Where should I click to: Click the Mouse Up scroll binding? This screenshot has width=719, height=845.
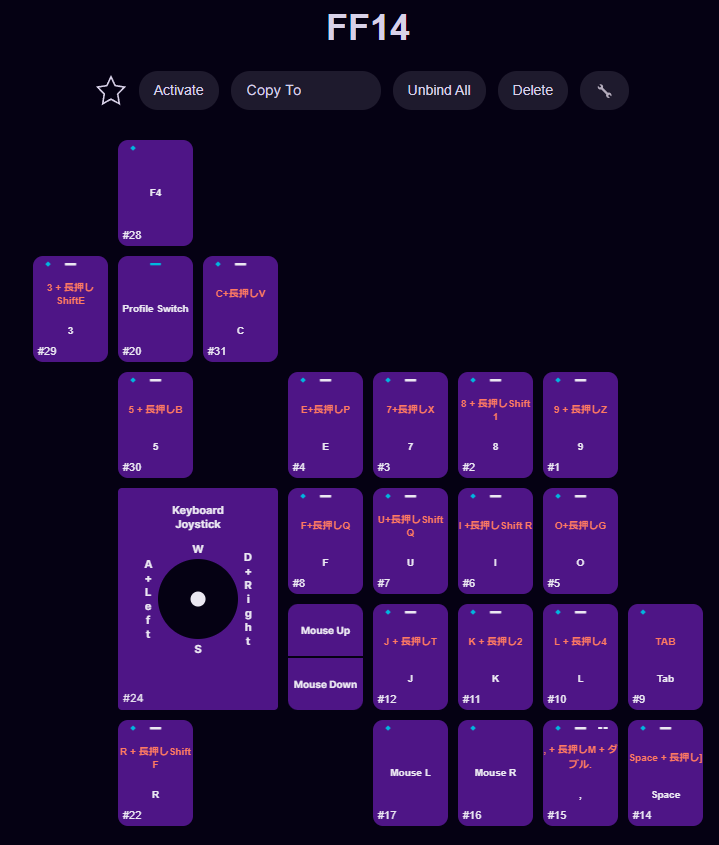point(326,630)
